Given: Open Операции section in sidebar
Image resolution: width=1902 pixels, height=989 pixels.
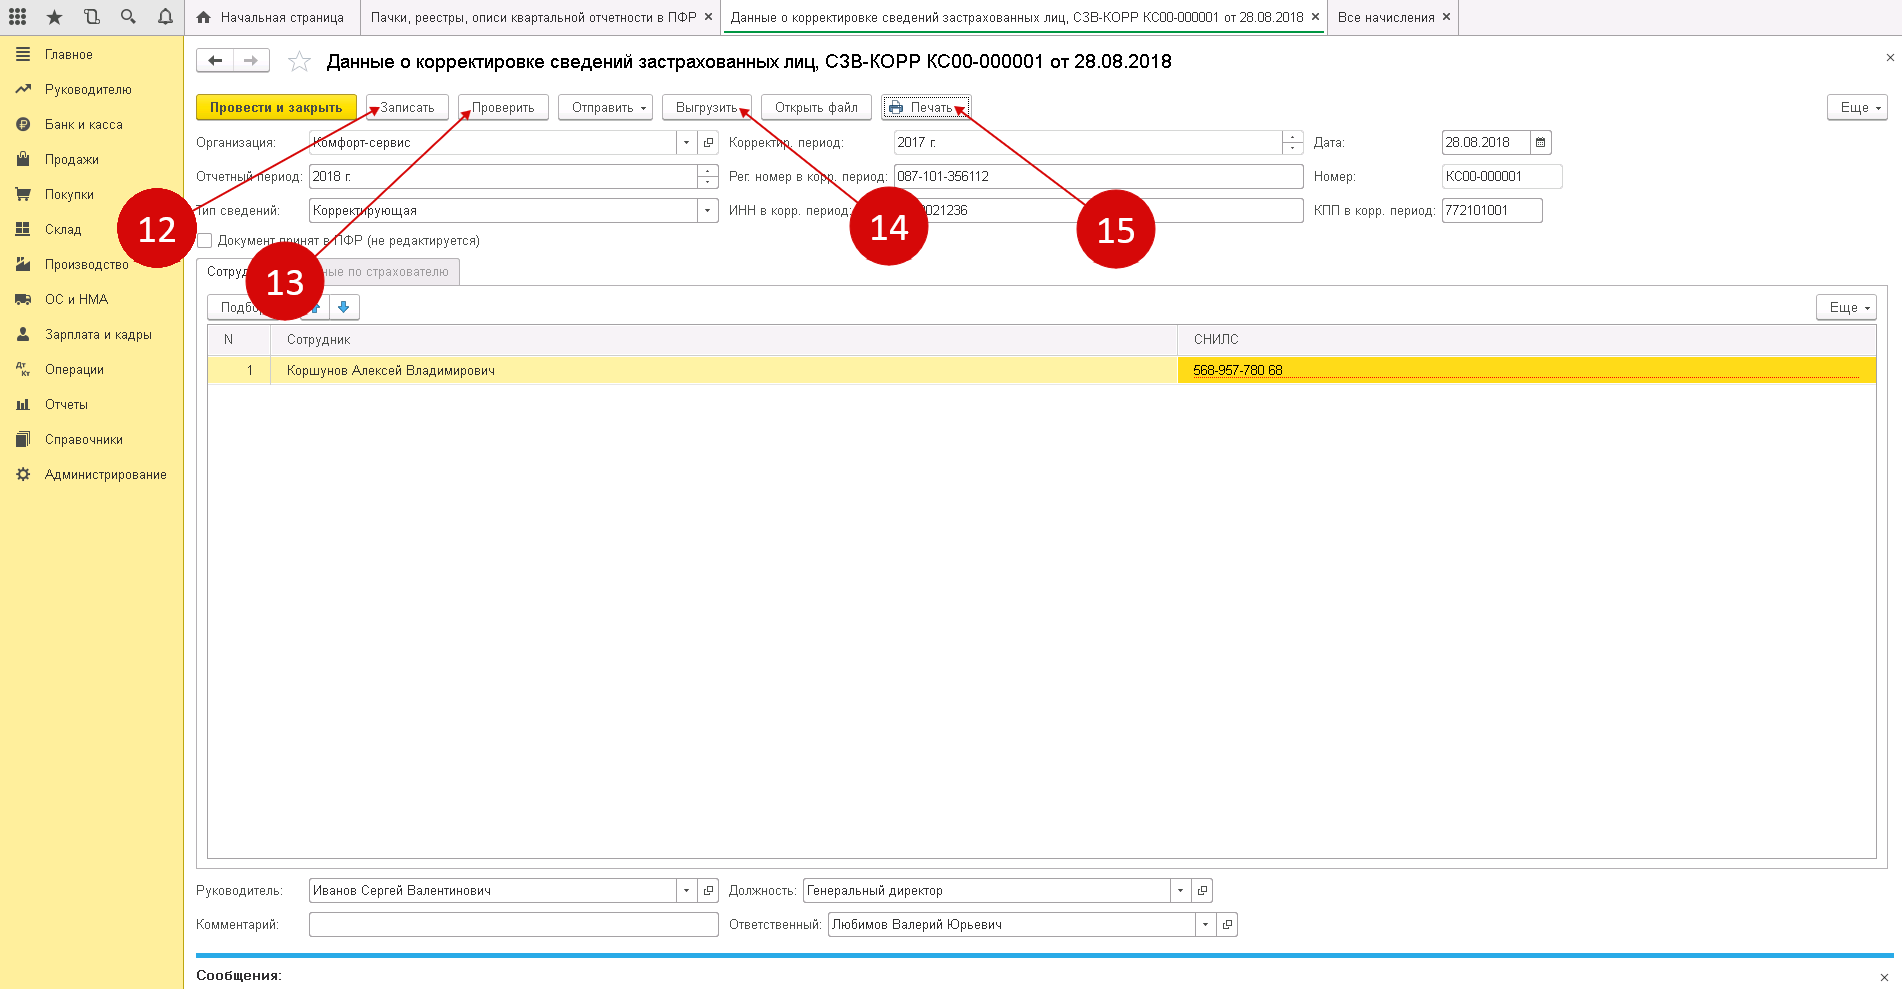Looking at the screenshot, I should [74, 370].
